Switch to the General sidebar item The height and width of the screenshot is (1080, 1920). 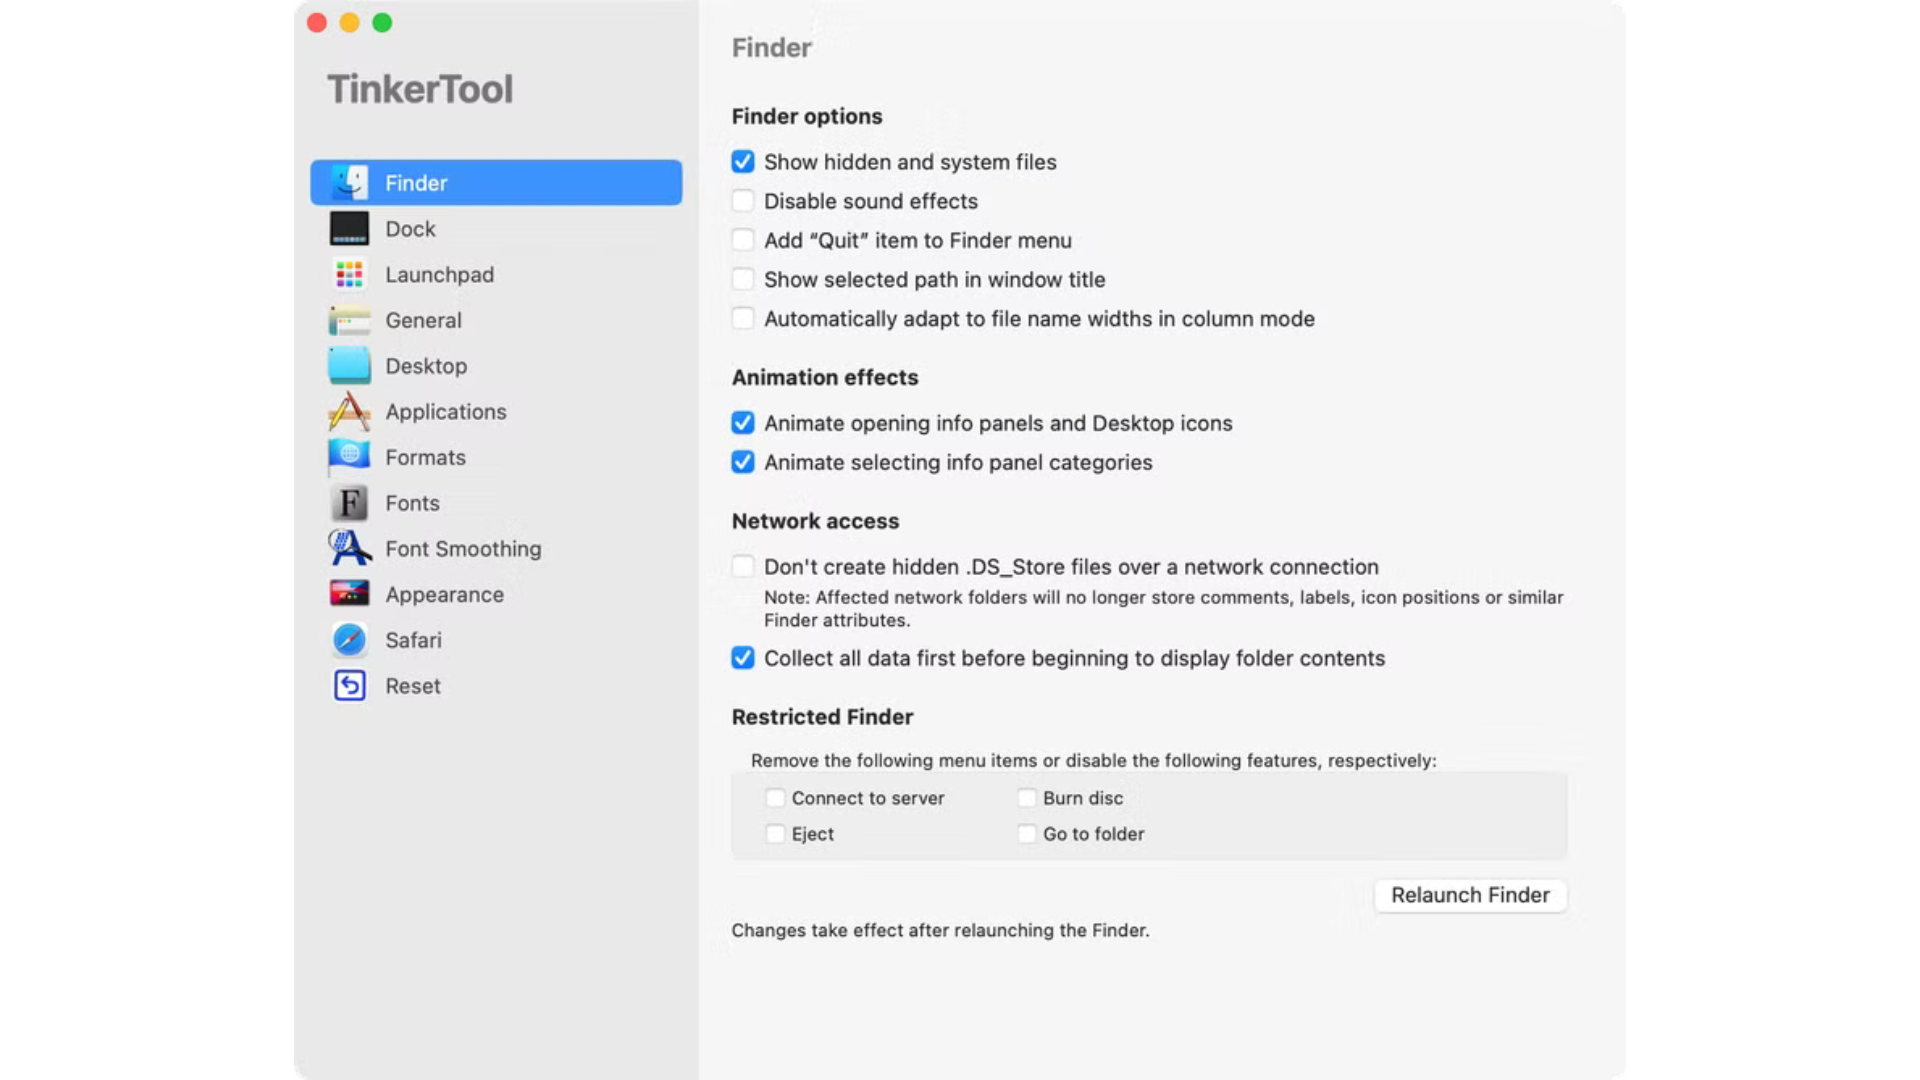423,320
